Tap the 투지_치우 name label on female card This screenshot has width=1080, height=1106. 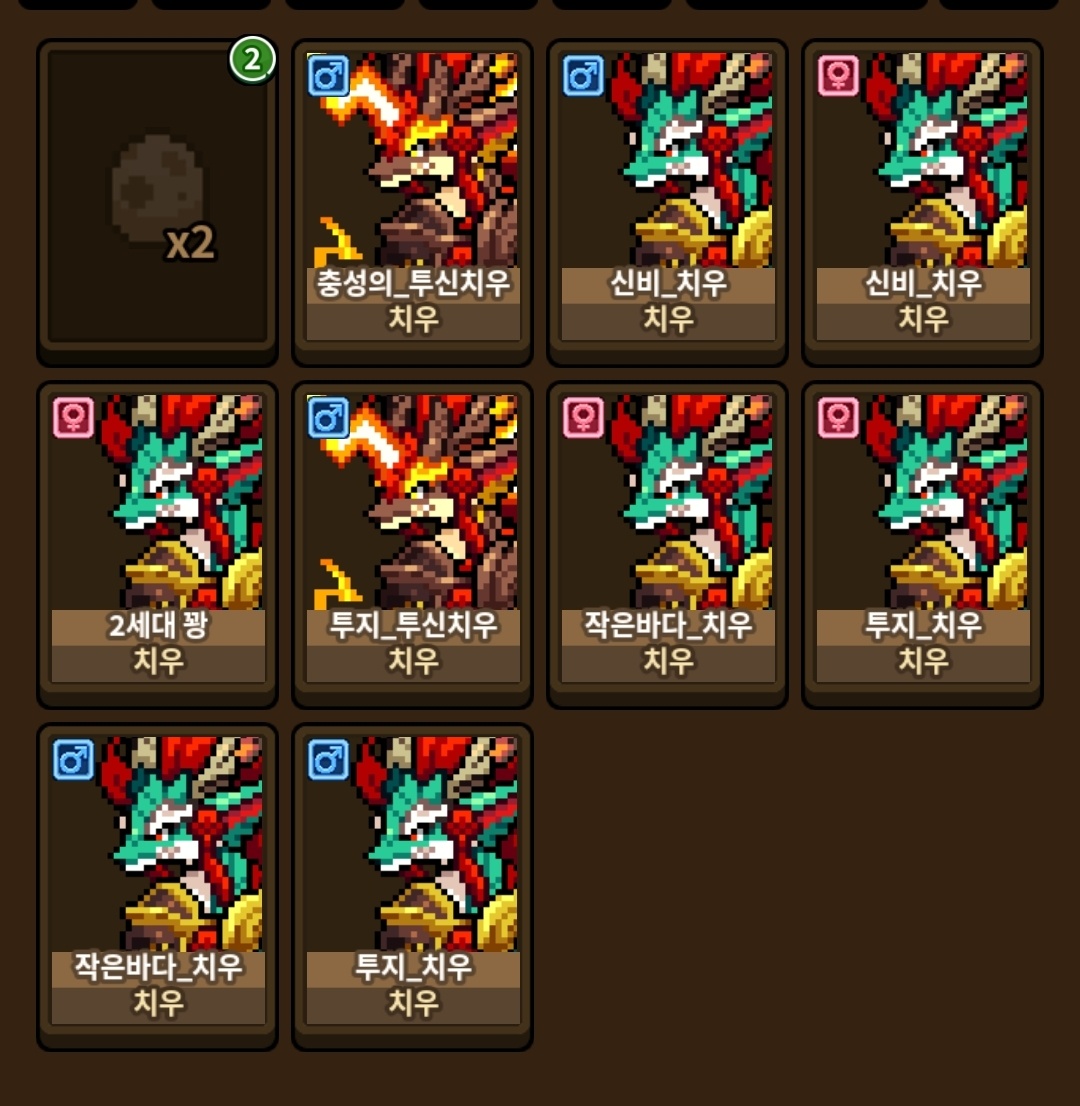[x=923, y=626]
